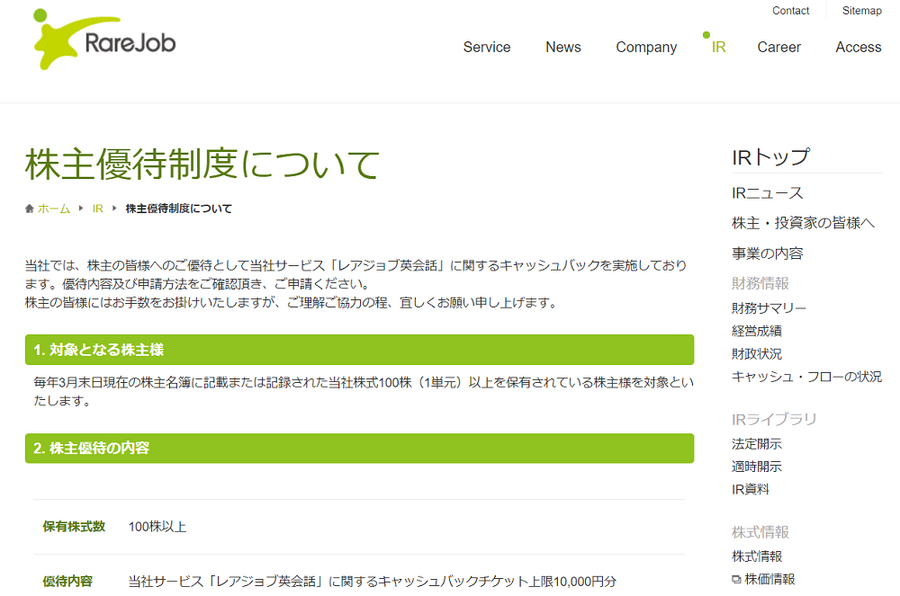
Task: Click the gray 株式情報 section heading
Action: 760,532
